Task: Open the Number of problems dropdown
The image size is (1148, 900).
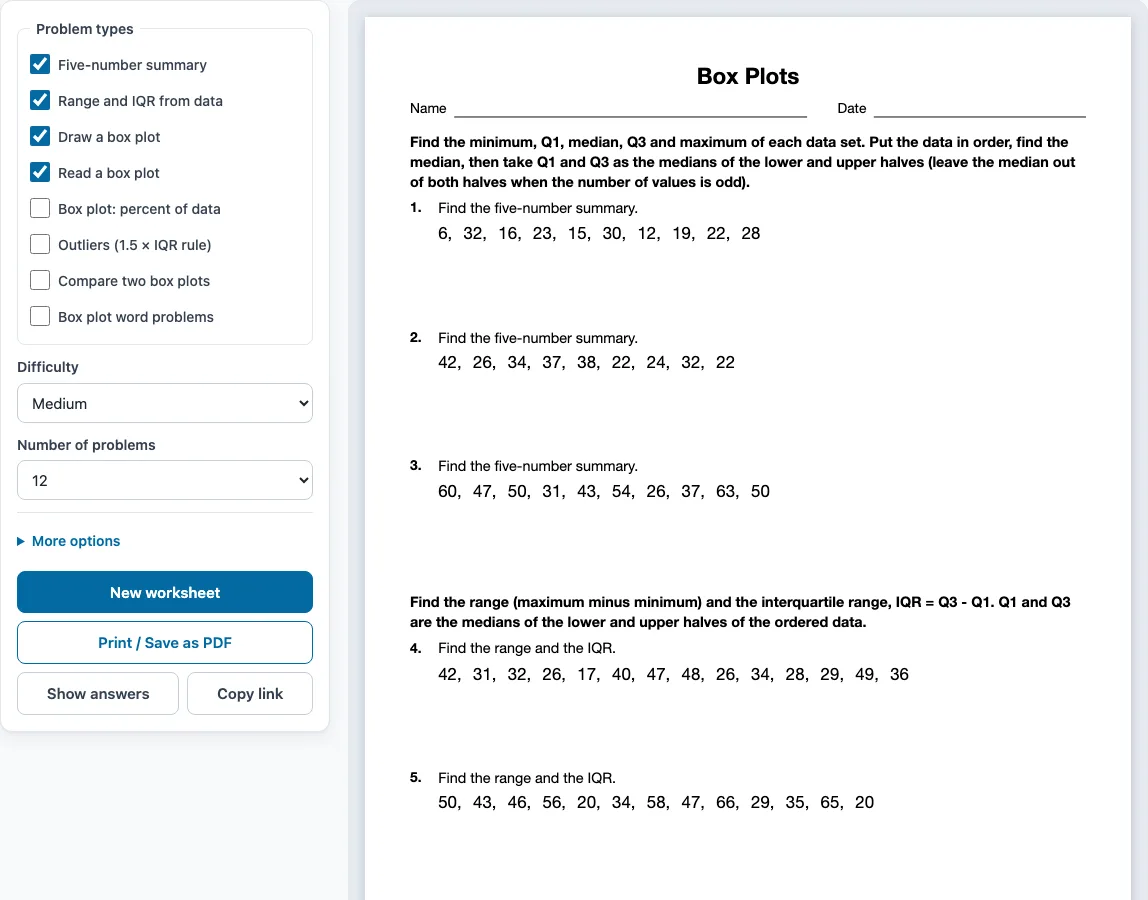Action: (x=165, y=480)
